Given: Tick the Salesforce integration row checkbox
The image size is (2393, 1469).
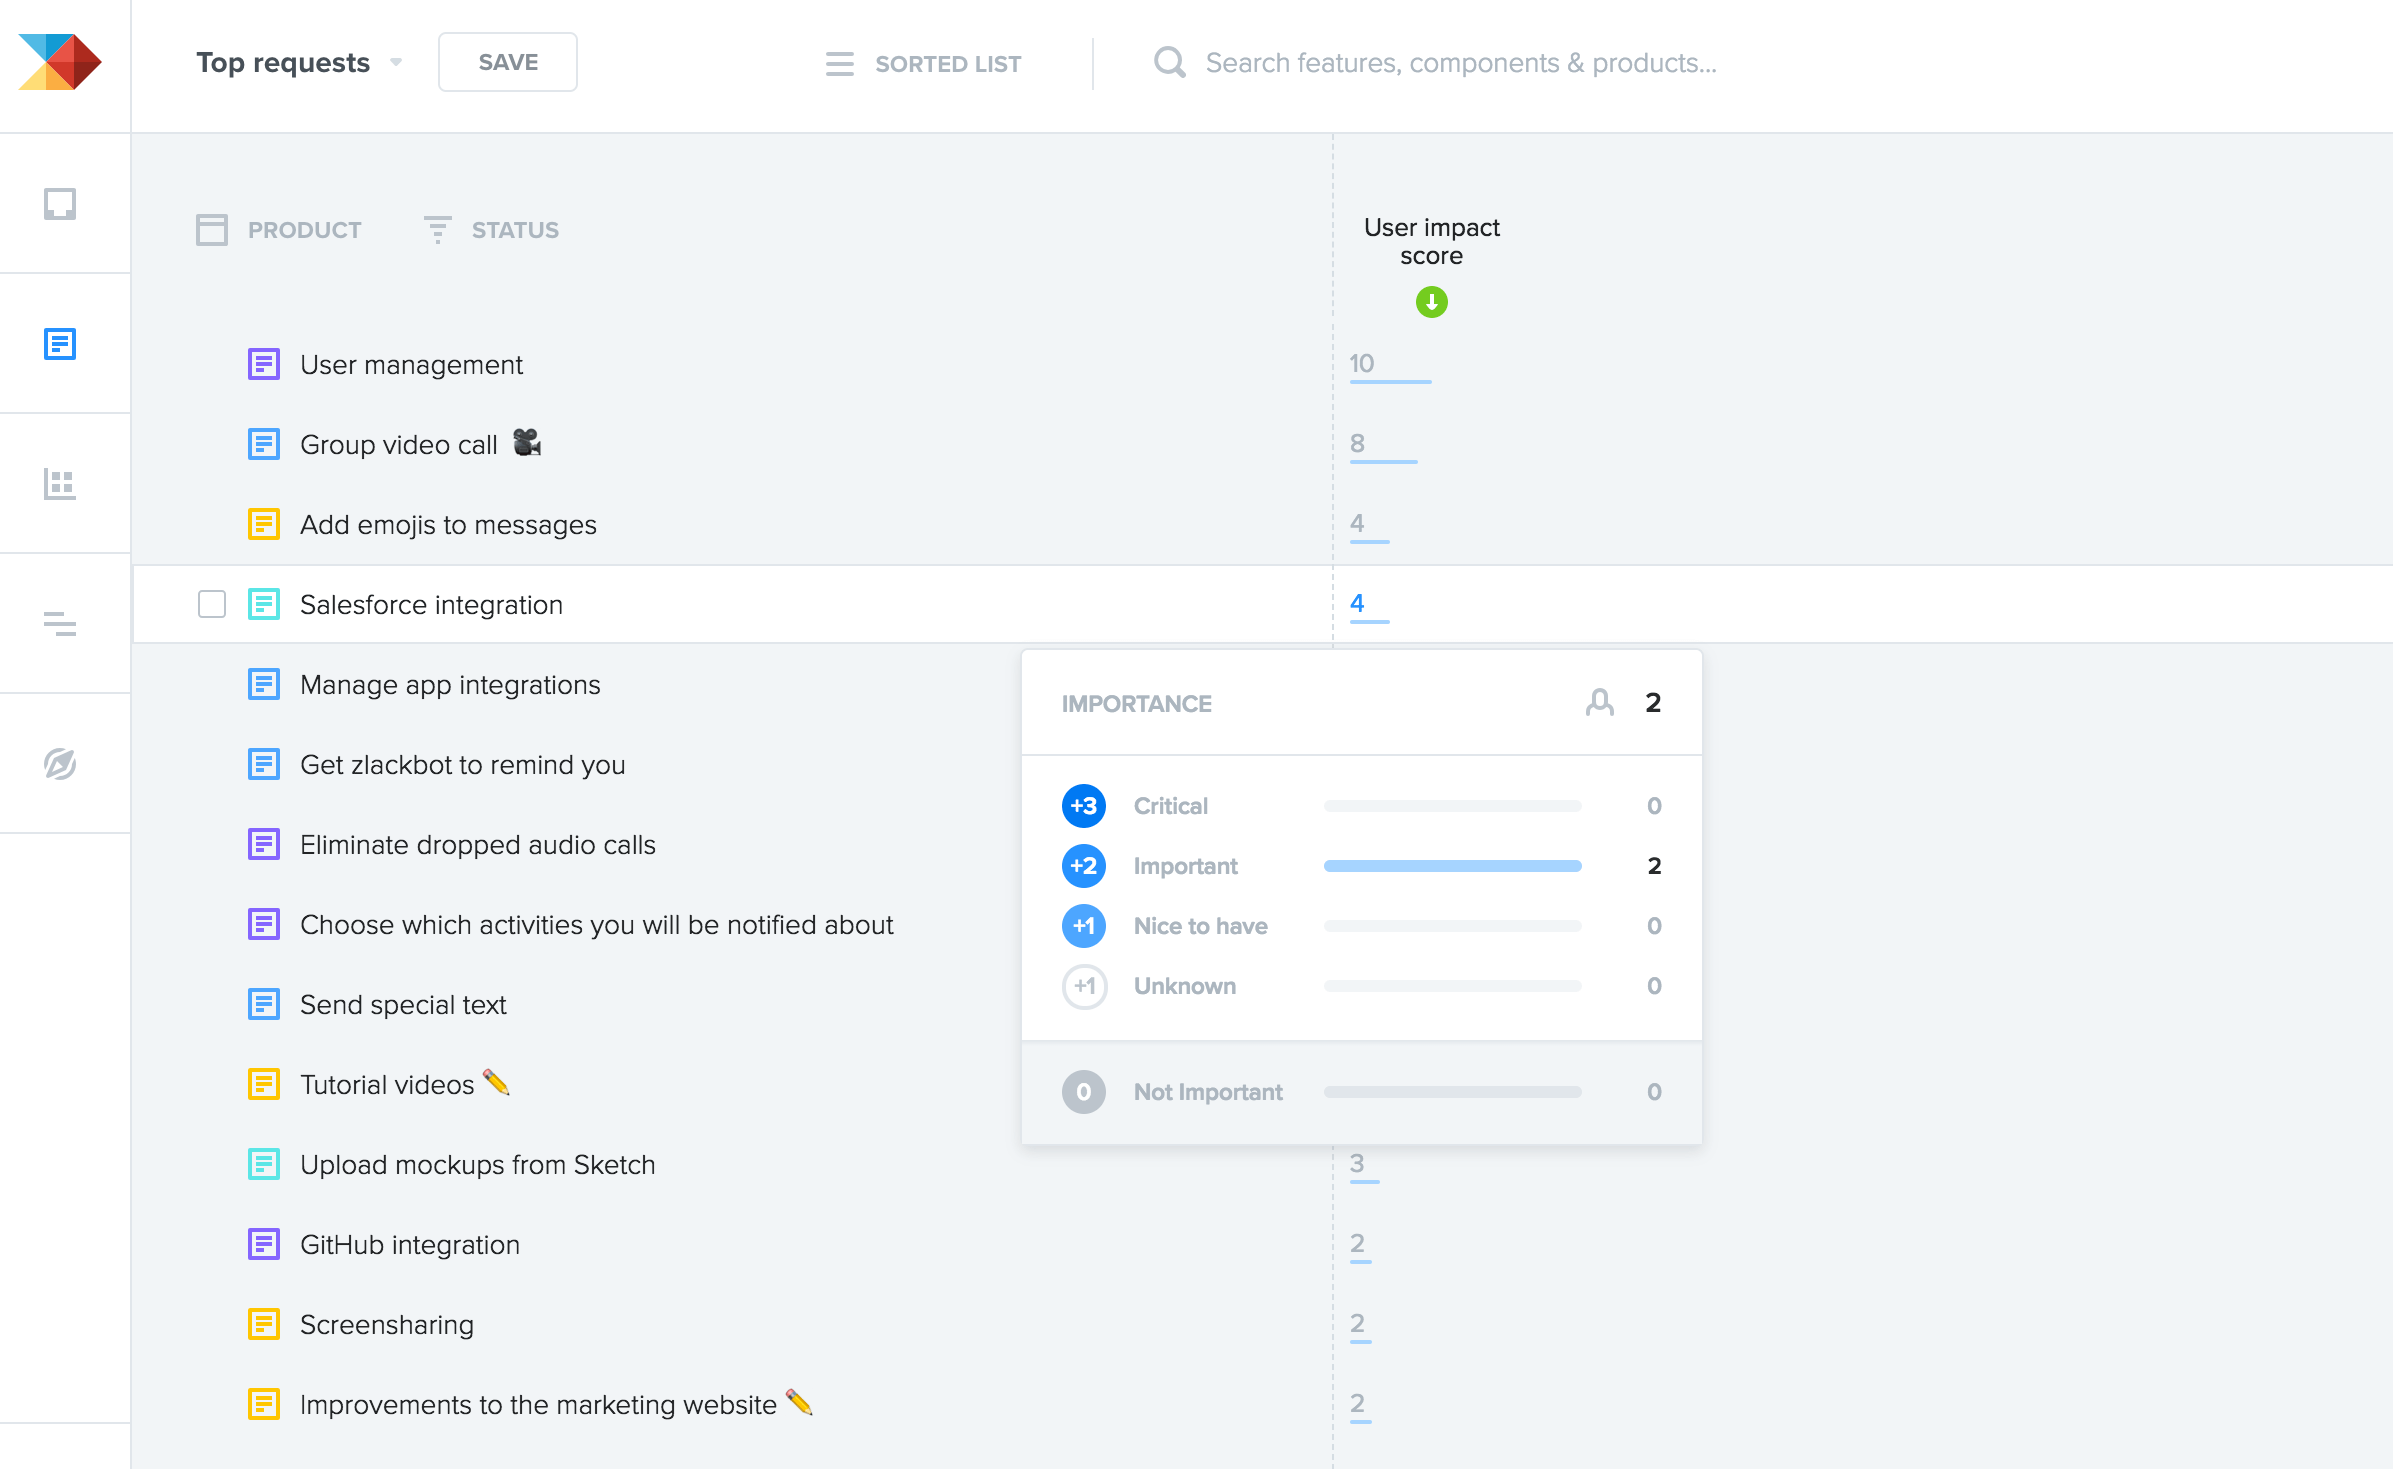Looking at the screenshot, I should click(212, 604).
